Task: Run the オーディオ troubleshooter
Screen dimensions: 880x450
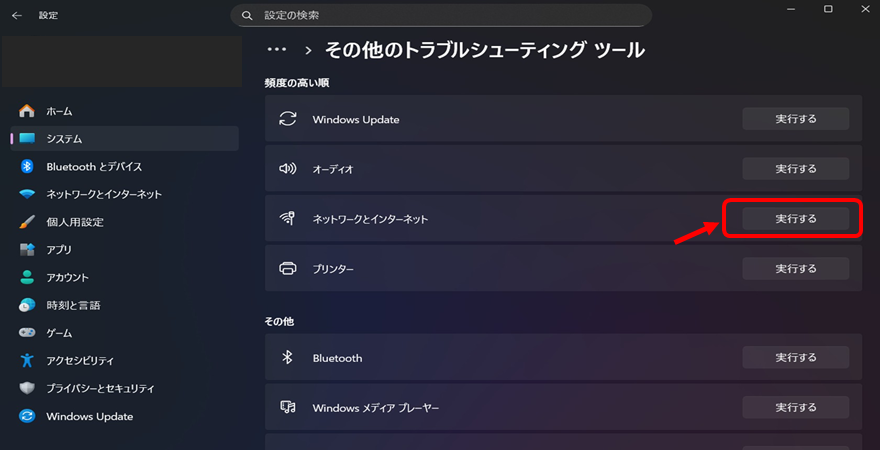Action: pos(795,169)
